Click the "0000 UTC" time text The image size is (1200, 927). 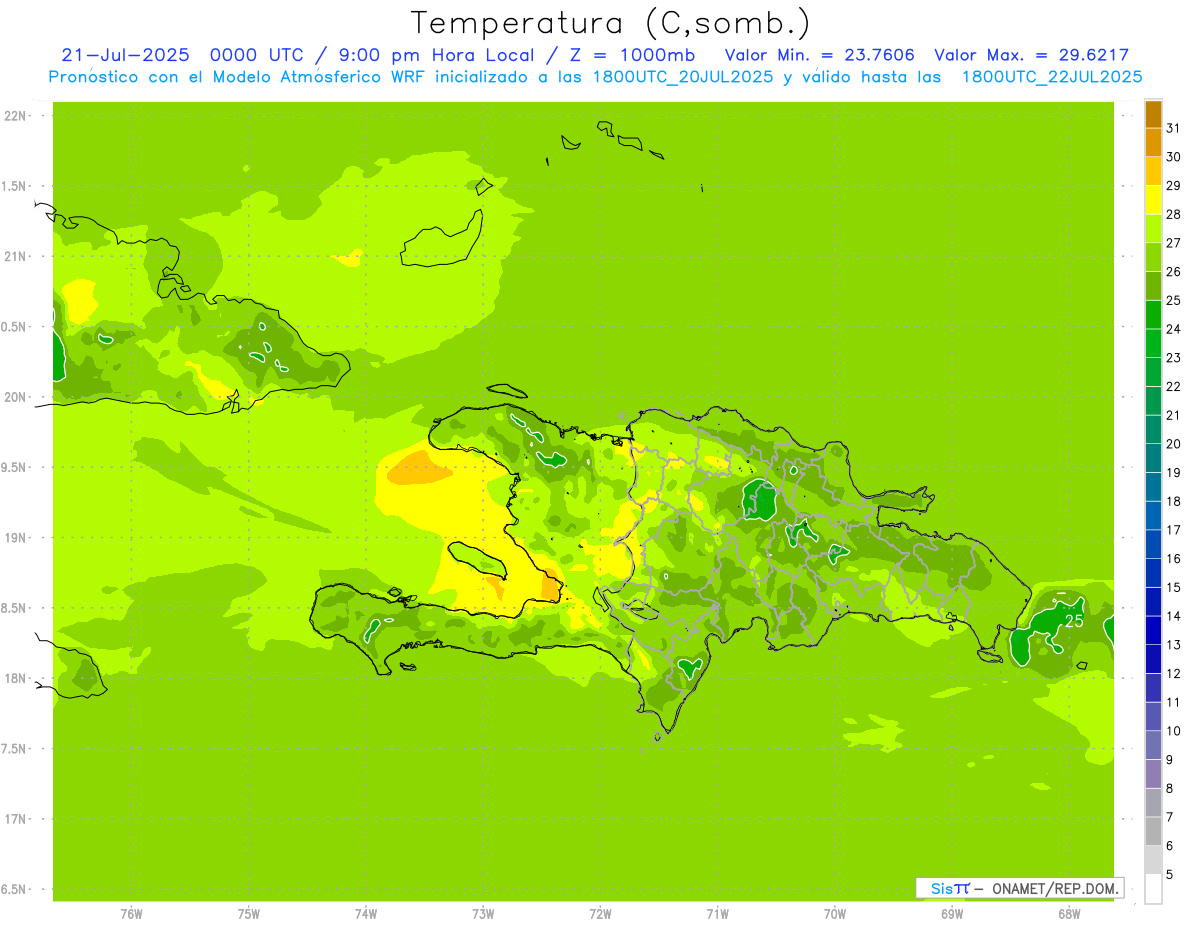point(257,56)
